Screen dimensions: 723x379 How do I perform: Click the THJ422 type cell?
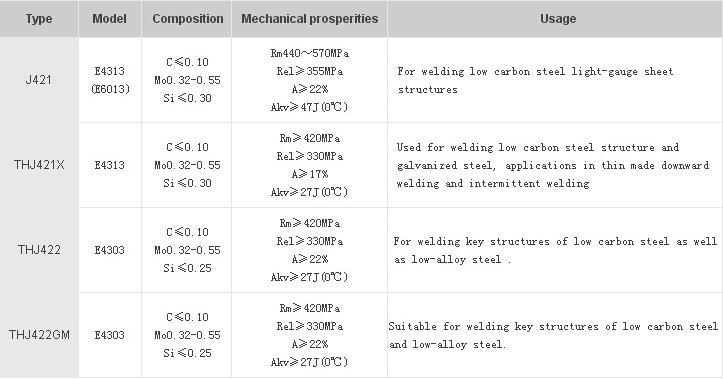tap(39, 249)
